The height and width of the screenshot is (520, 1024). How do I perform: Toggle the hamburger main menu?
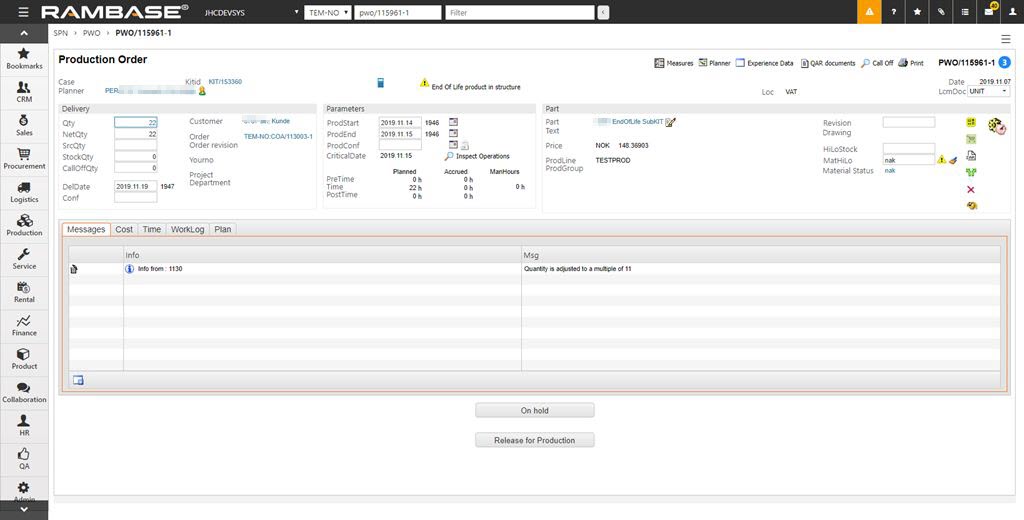23,12
